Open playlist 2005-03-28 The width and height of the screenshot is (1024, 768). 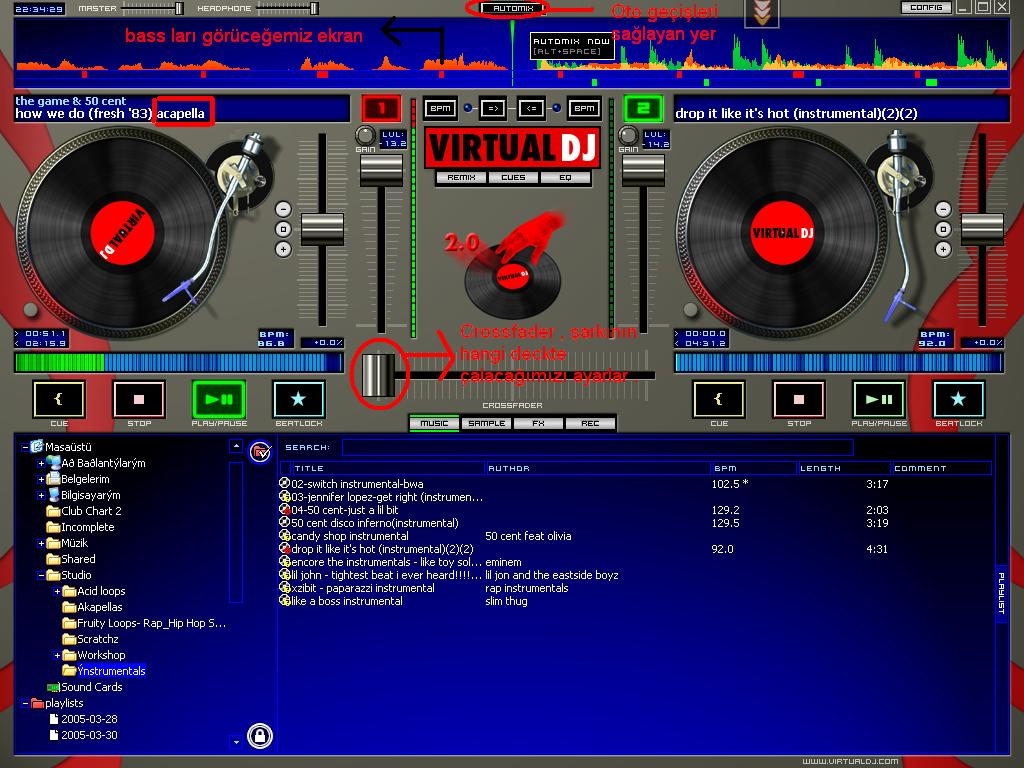pyautogui.click(x=84, y=719)
